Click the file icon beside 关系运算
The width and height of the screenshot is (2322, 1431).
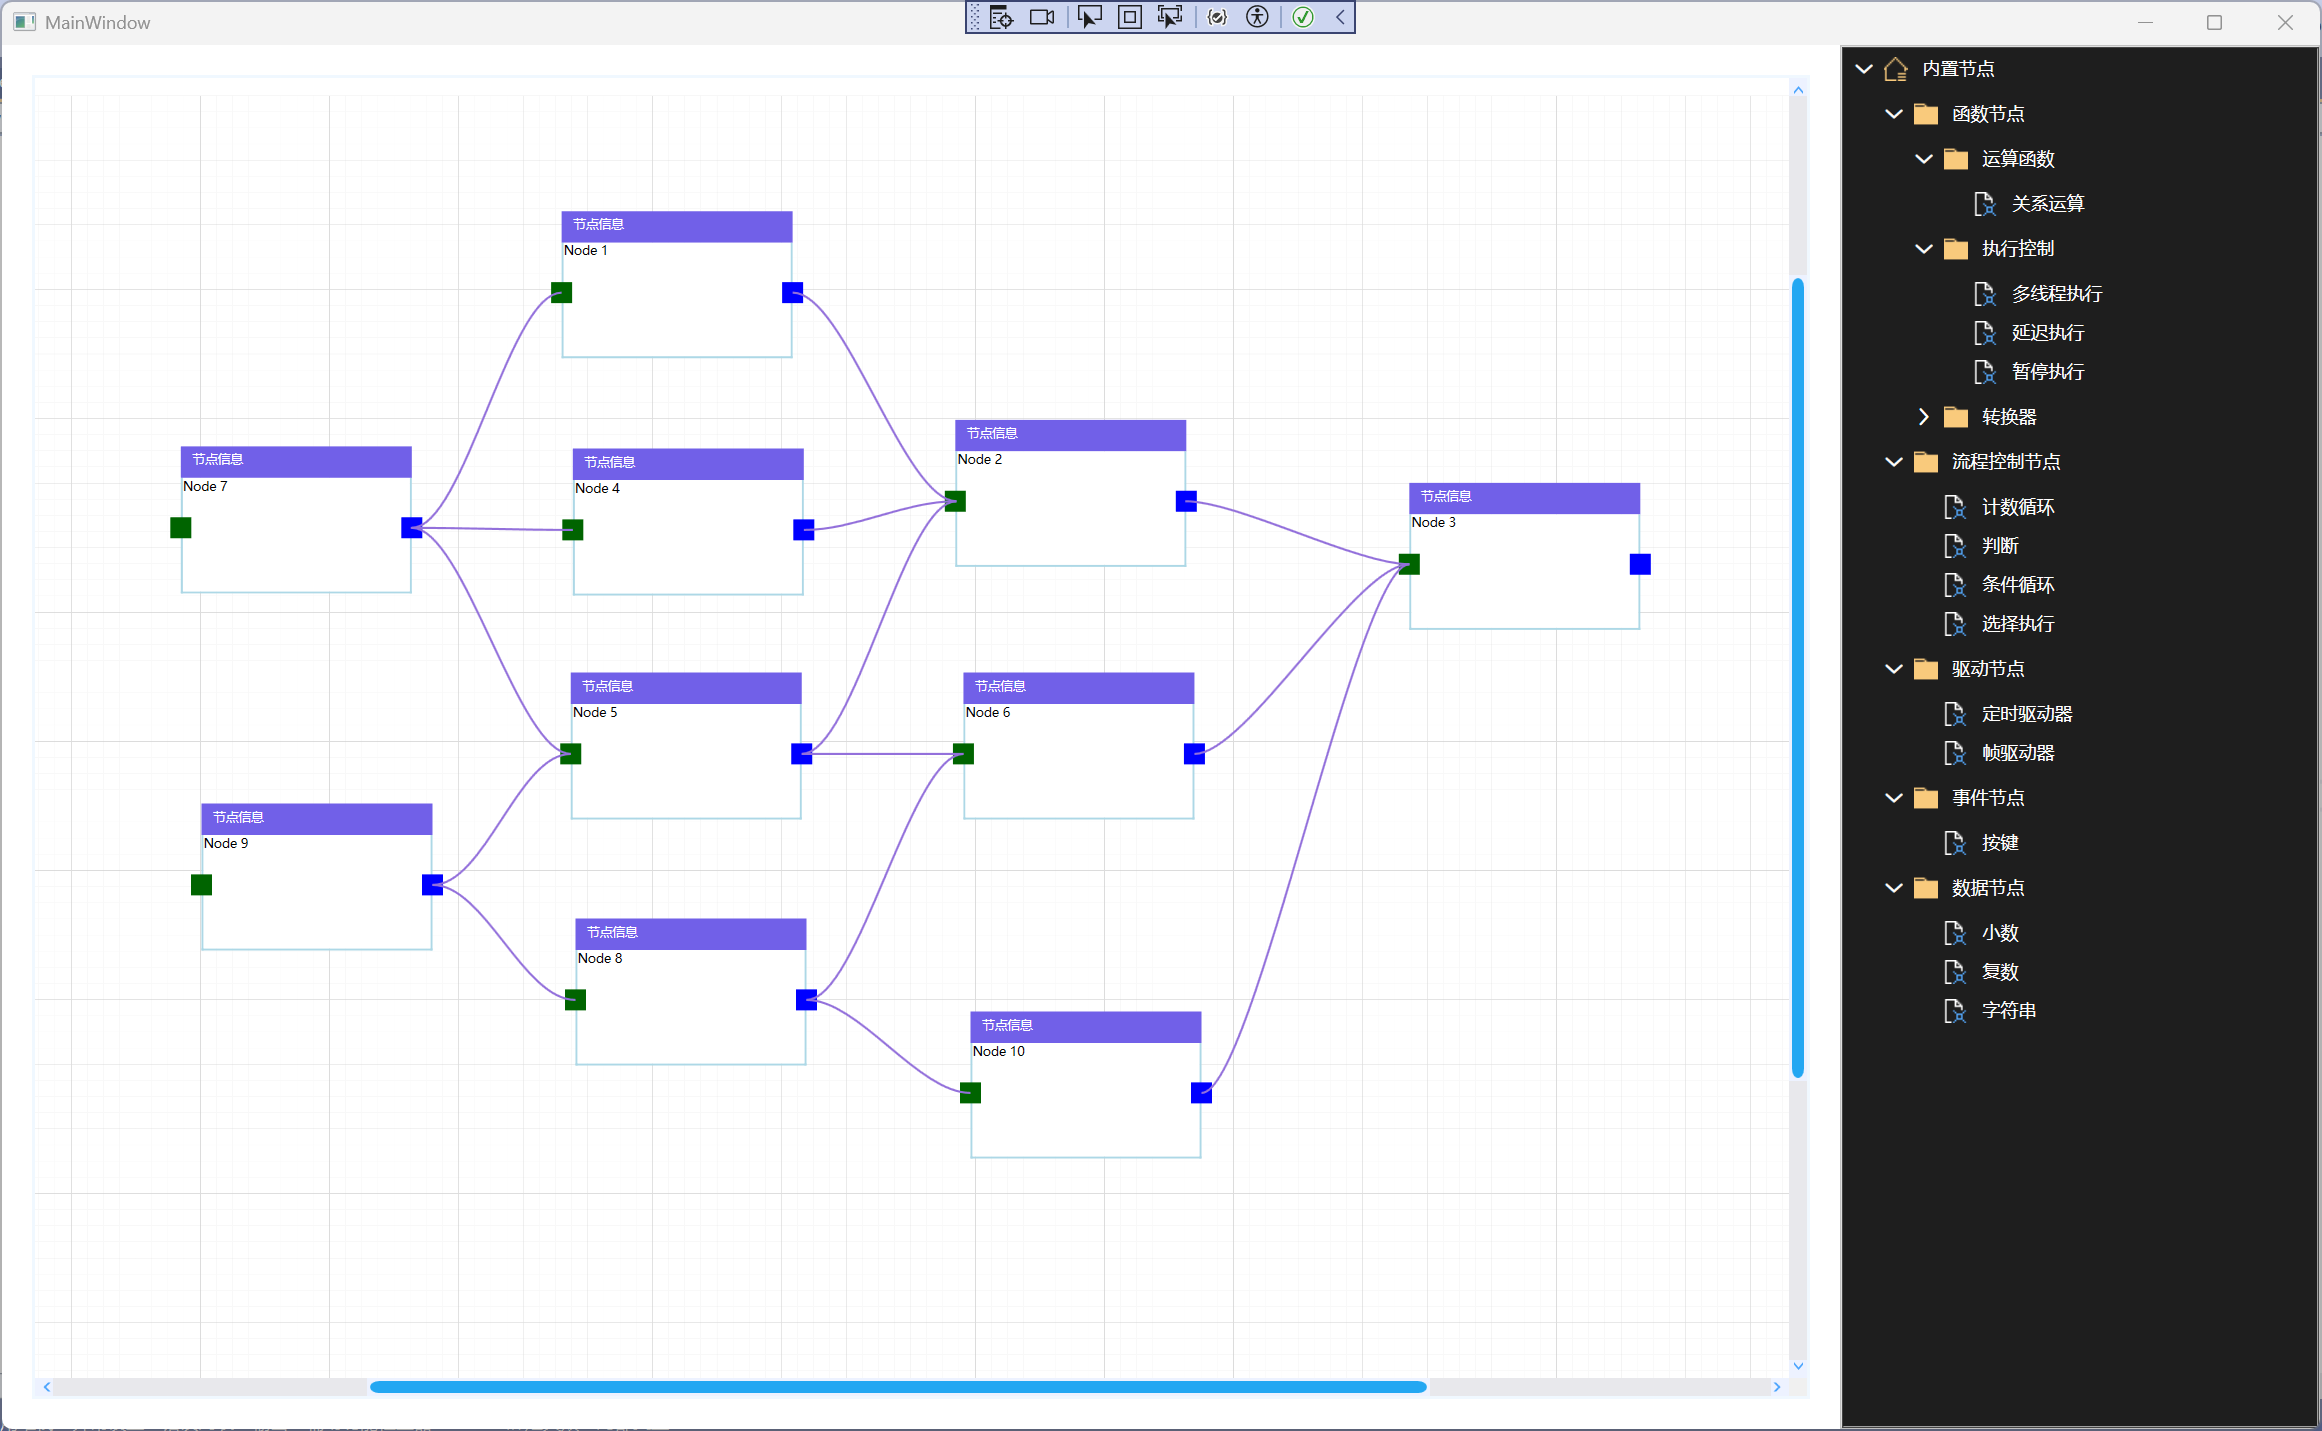pyautogui.click(x=1984, y=204)
